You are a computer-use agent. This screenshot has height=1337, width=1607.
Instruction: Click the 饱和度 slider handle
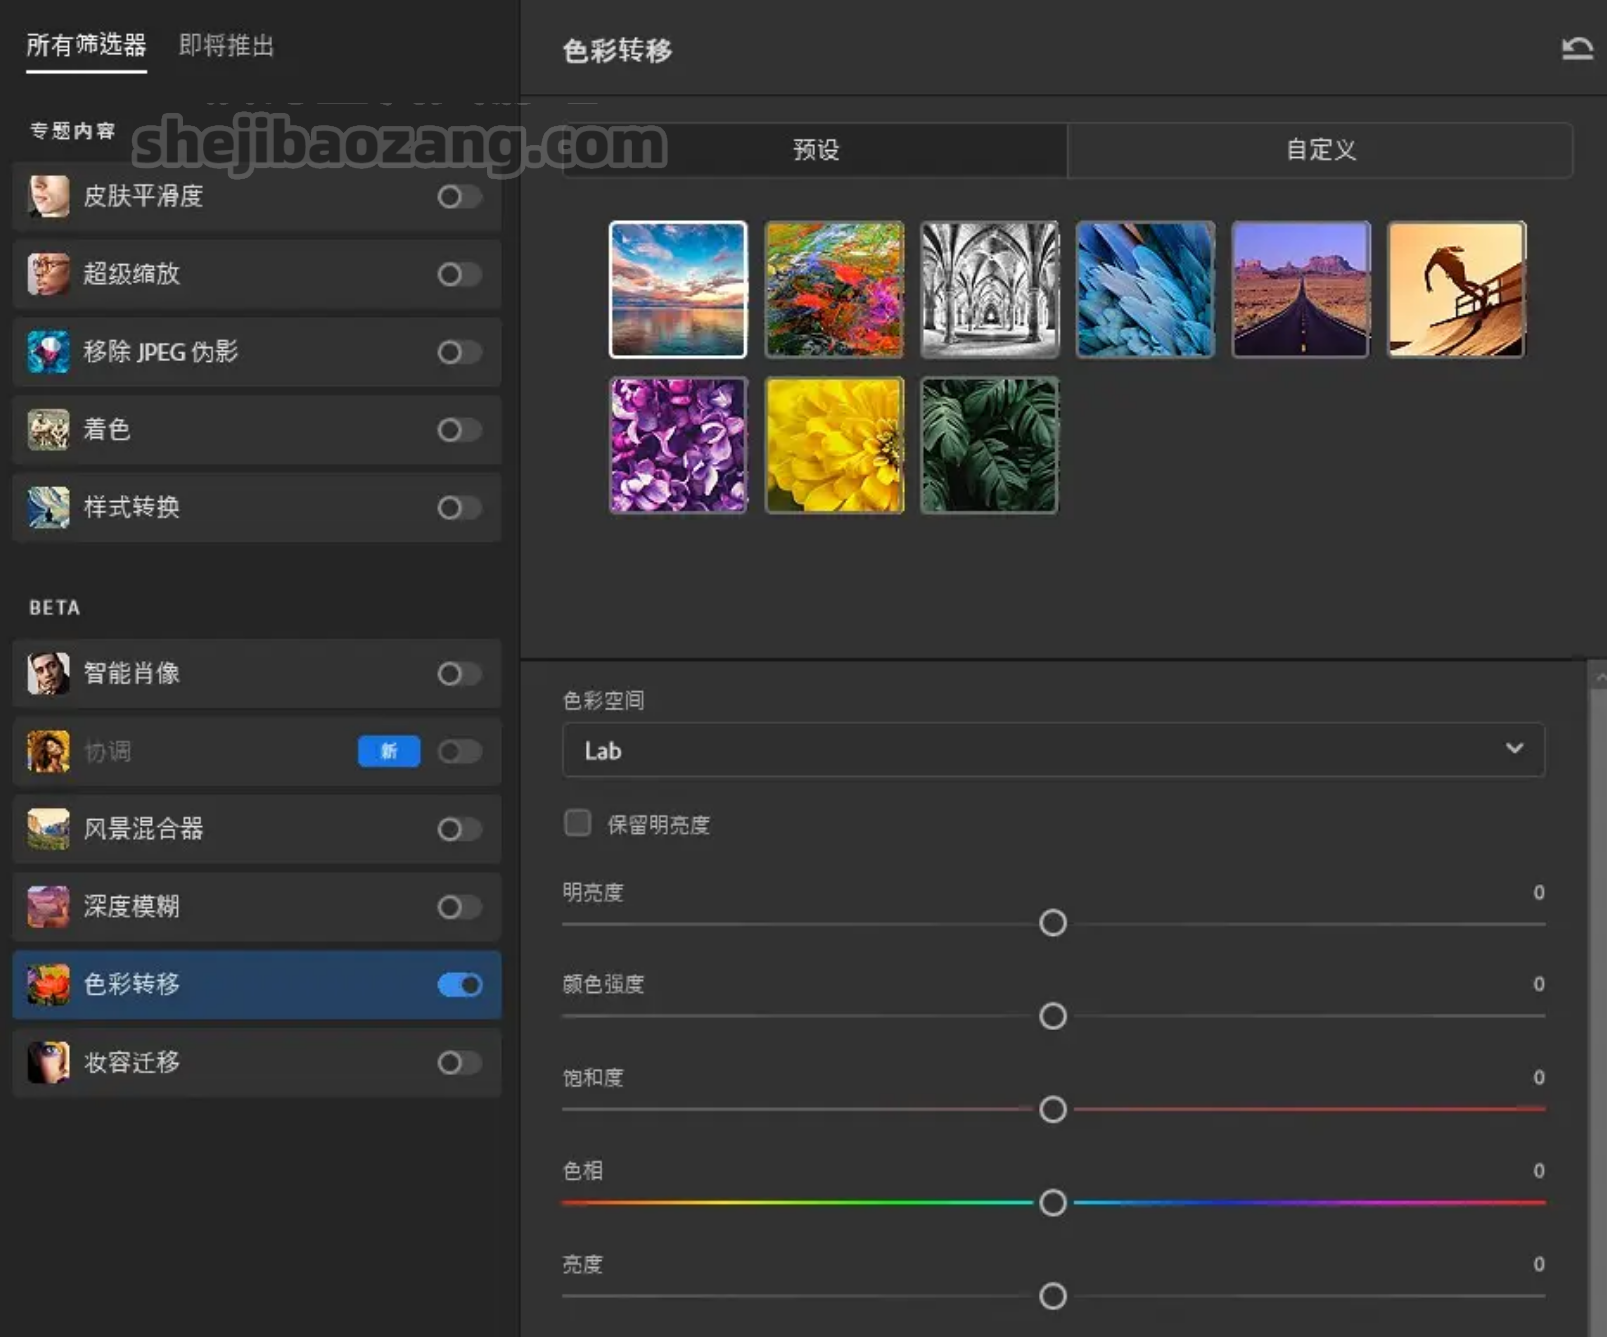pyautogui.click(x=1053, y=1109)
